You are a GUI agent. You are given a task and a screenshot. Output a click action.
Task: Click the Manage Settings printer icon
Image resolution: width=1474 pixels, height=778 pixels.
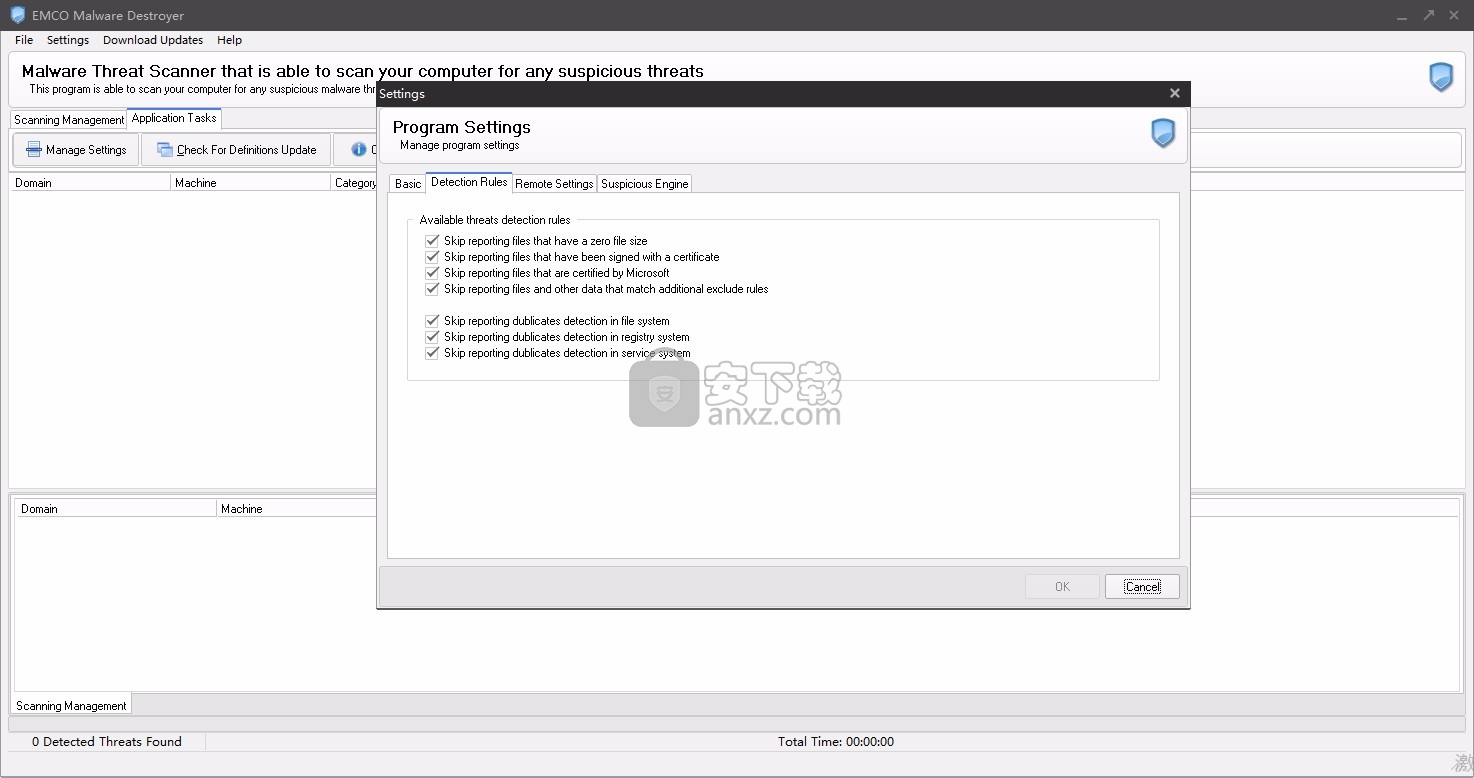(x=34, y=150)
